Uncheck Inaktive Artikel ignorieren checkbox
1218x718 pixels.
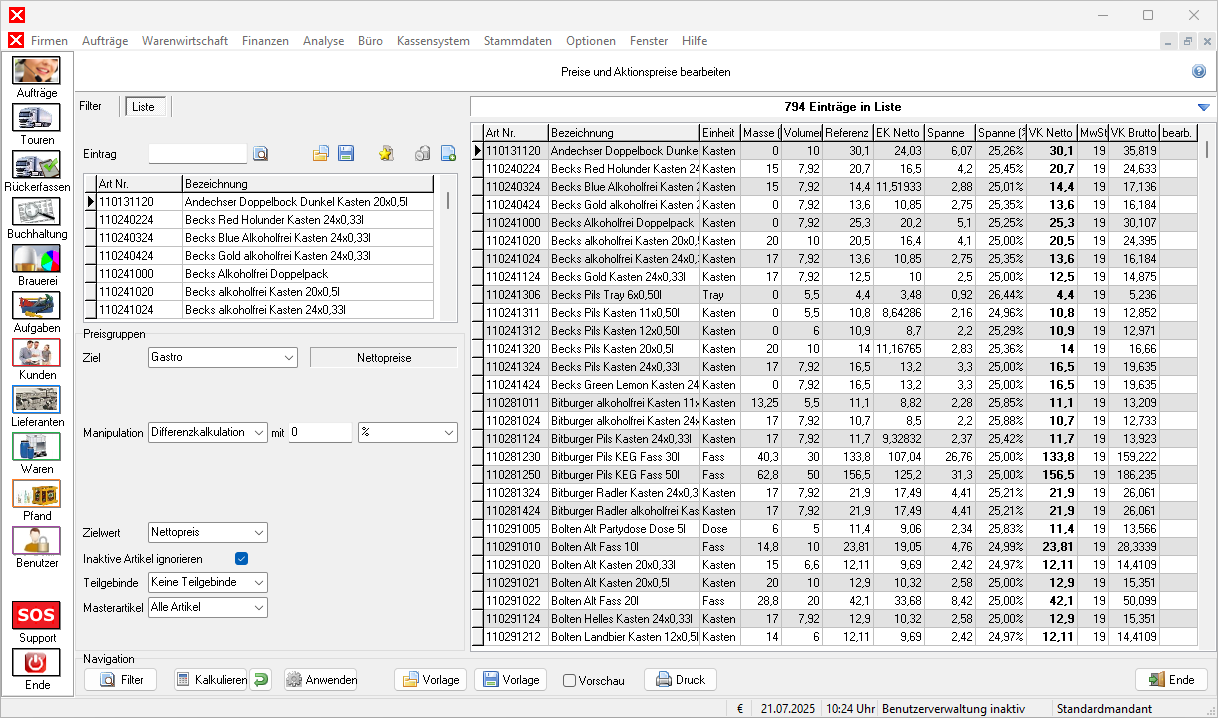click(241, 558)
